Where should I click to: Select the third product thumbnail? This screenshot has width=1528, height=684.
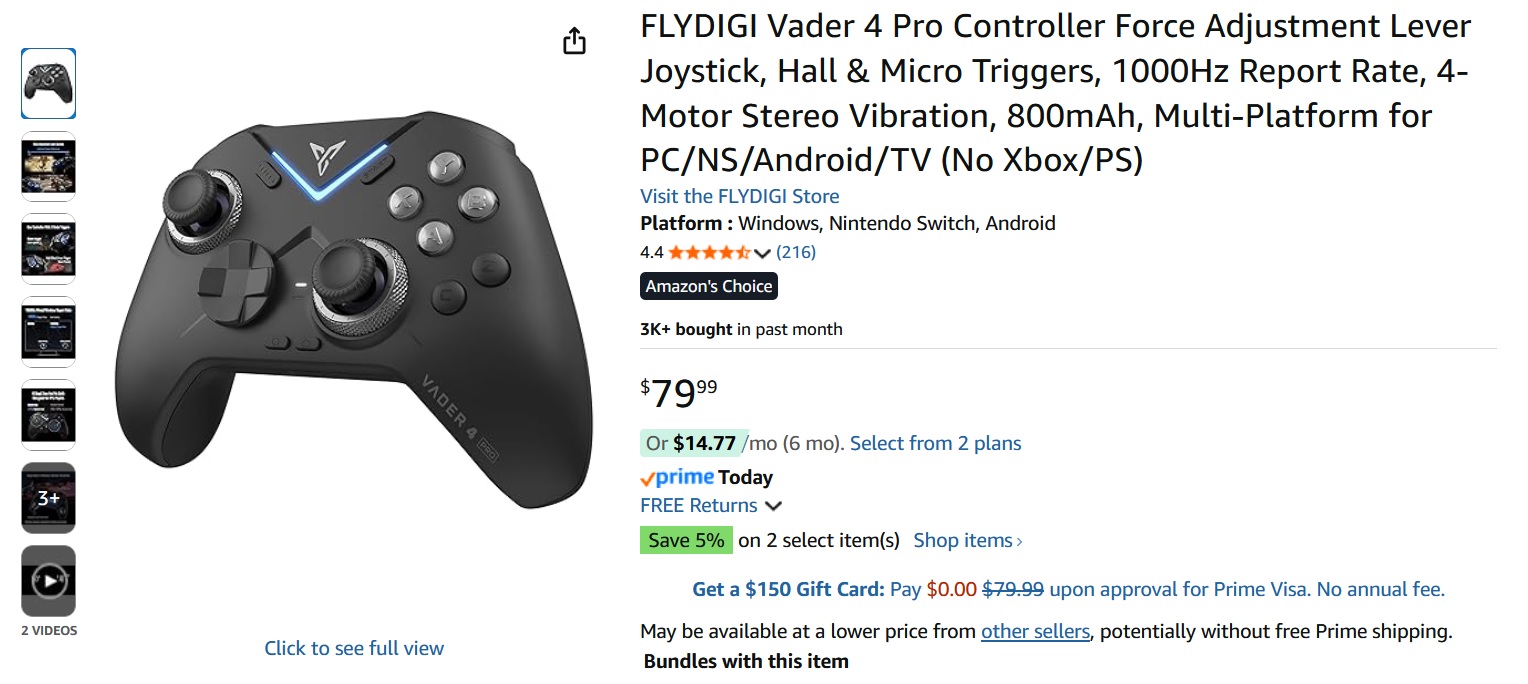(x=48, y=250)
